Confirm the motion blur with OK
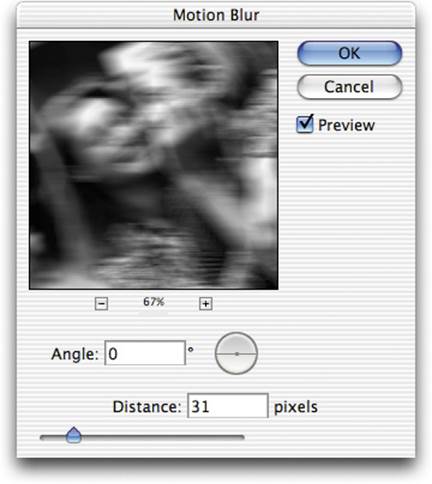The width and height of the screenshot is (432, 484). coord(349,53)
